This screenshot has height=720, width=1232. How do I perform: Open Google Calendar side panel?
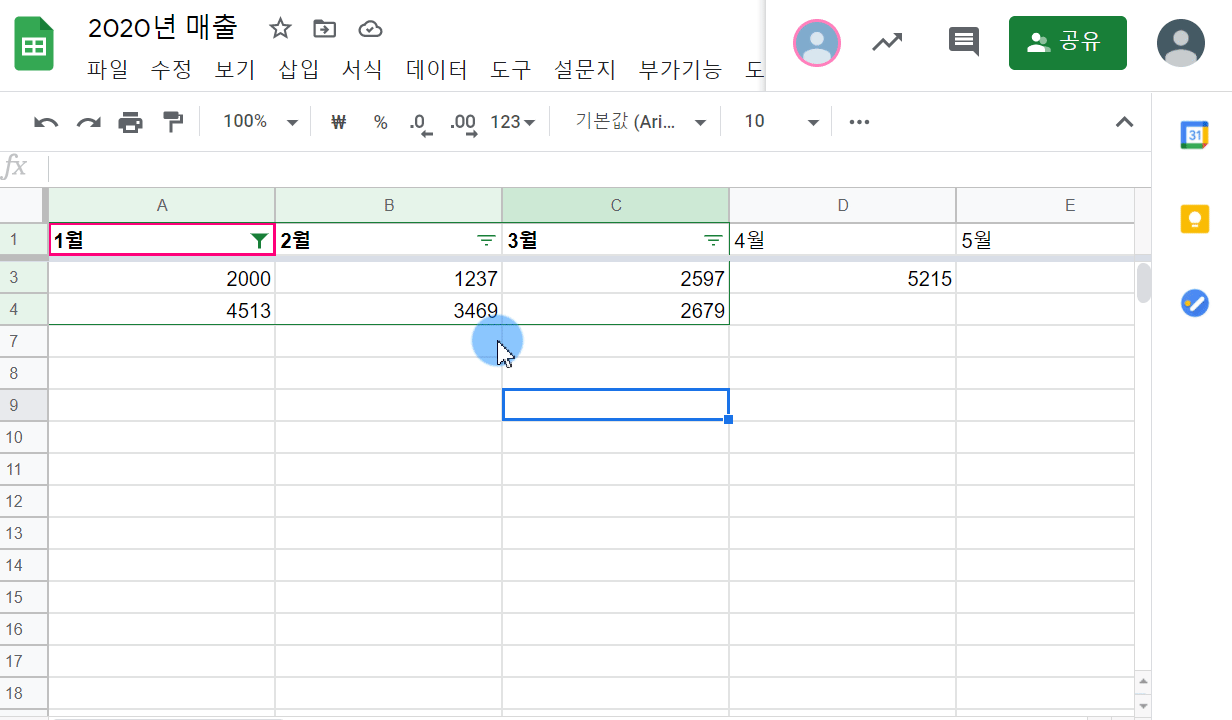click(x=1194, y=135)
